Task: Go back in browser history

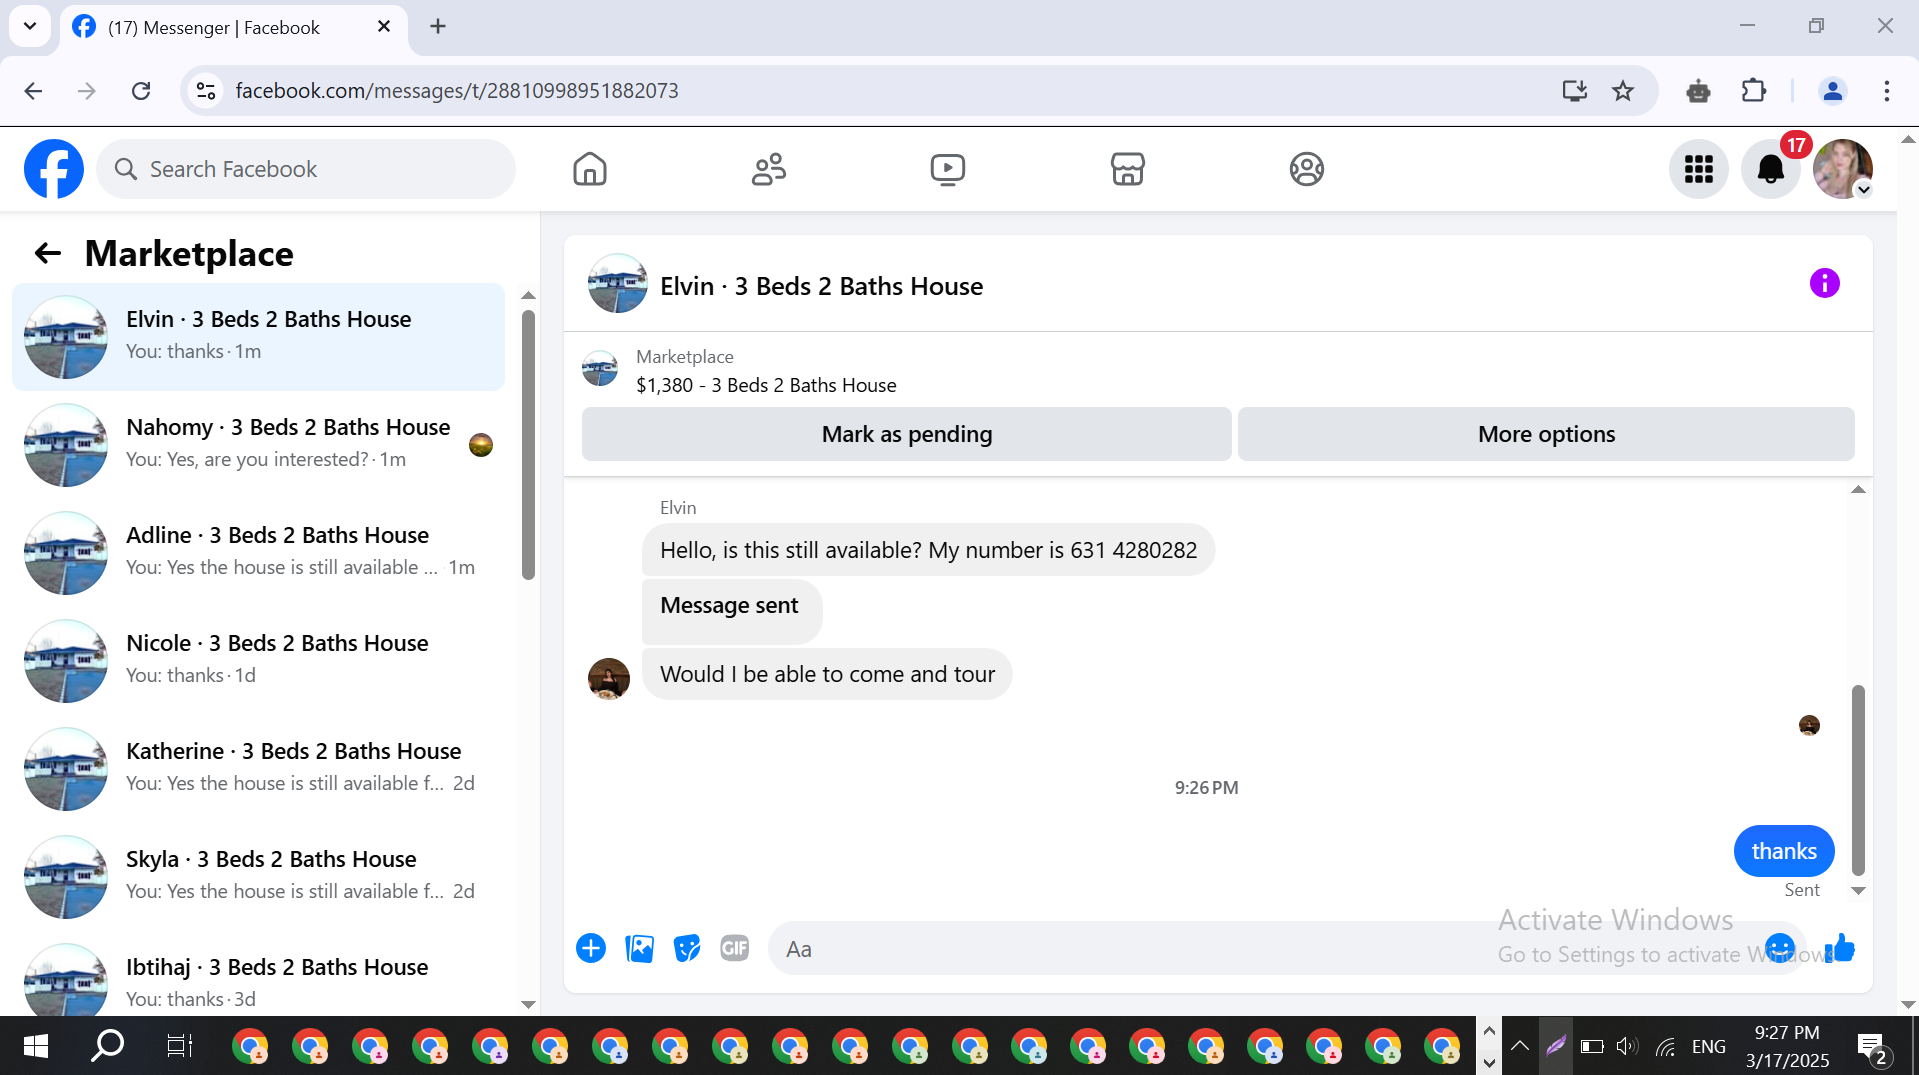Action: [x=33, y=91]
